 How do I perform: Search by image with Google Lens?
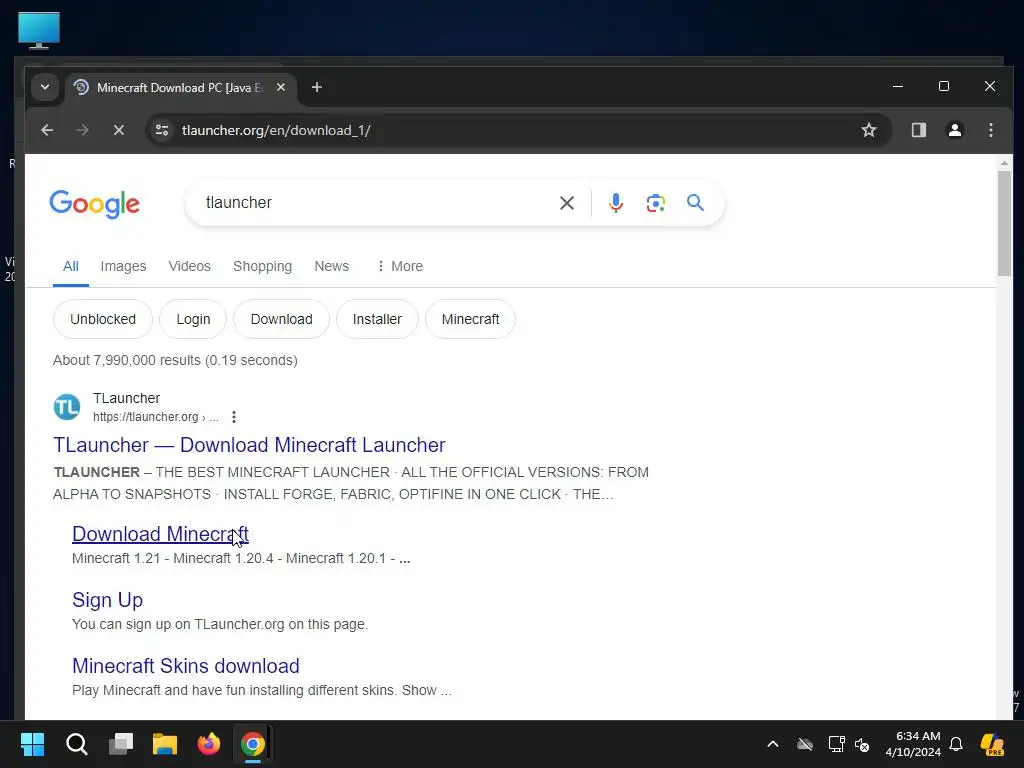(656, 203)
